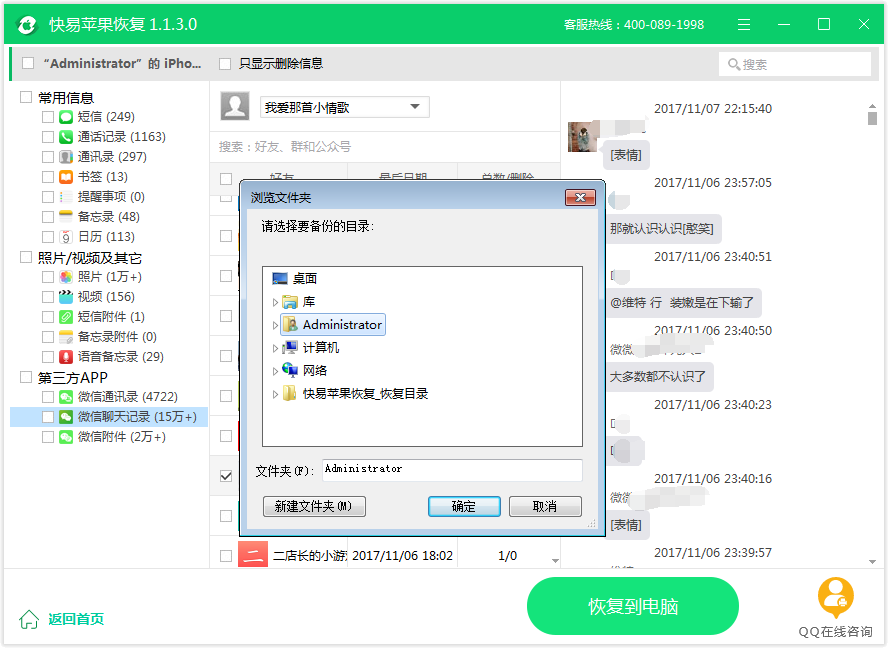This screenshot has width=888, height=648.
Task: Click the 微信附件 WeChat icon
Action: [x=66, y=437]
